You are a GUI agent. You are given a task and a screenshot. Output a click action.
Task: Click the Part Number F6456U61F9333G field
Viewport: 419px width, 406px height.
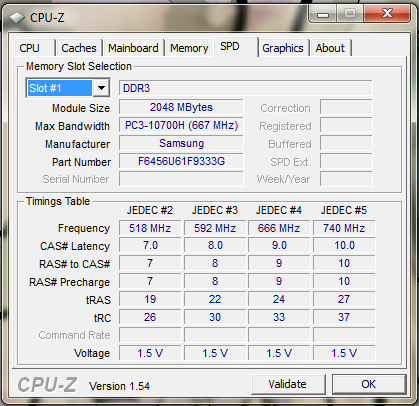point(181,161)
